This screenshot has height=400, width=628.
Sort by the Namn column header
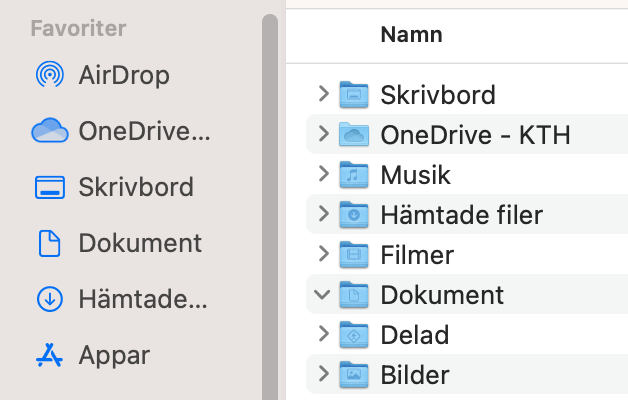coord(411,35)
